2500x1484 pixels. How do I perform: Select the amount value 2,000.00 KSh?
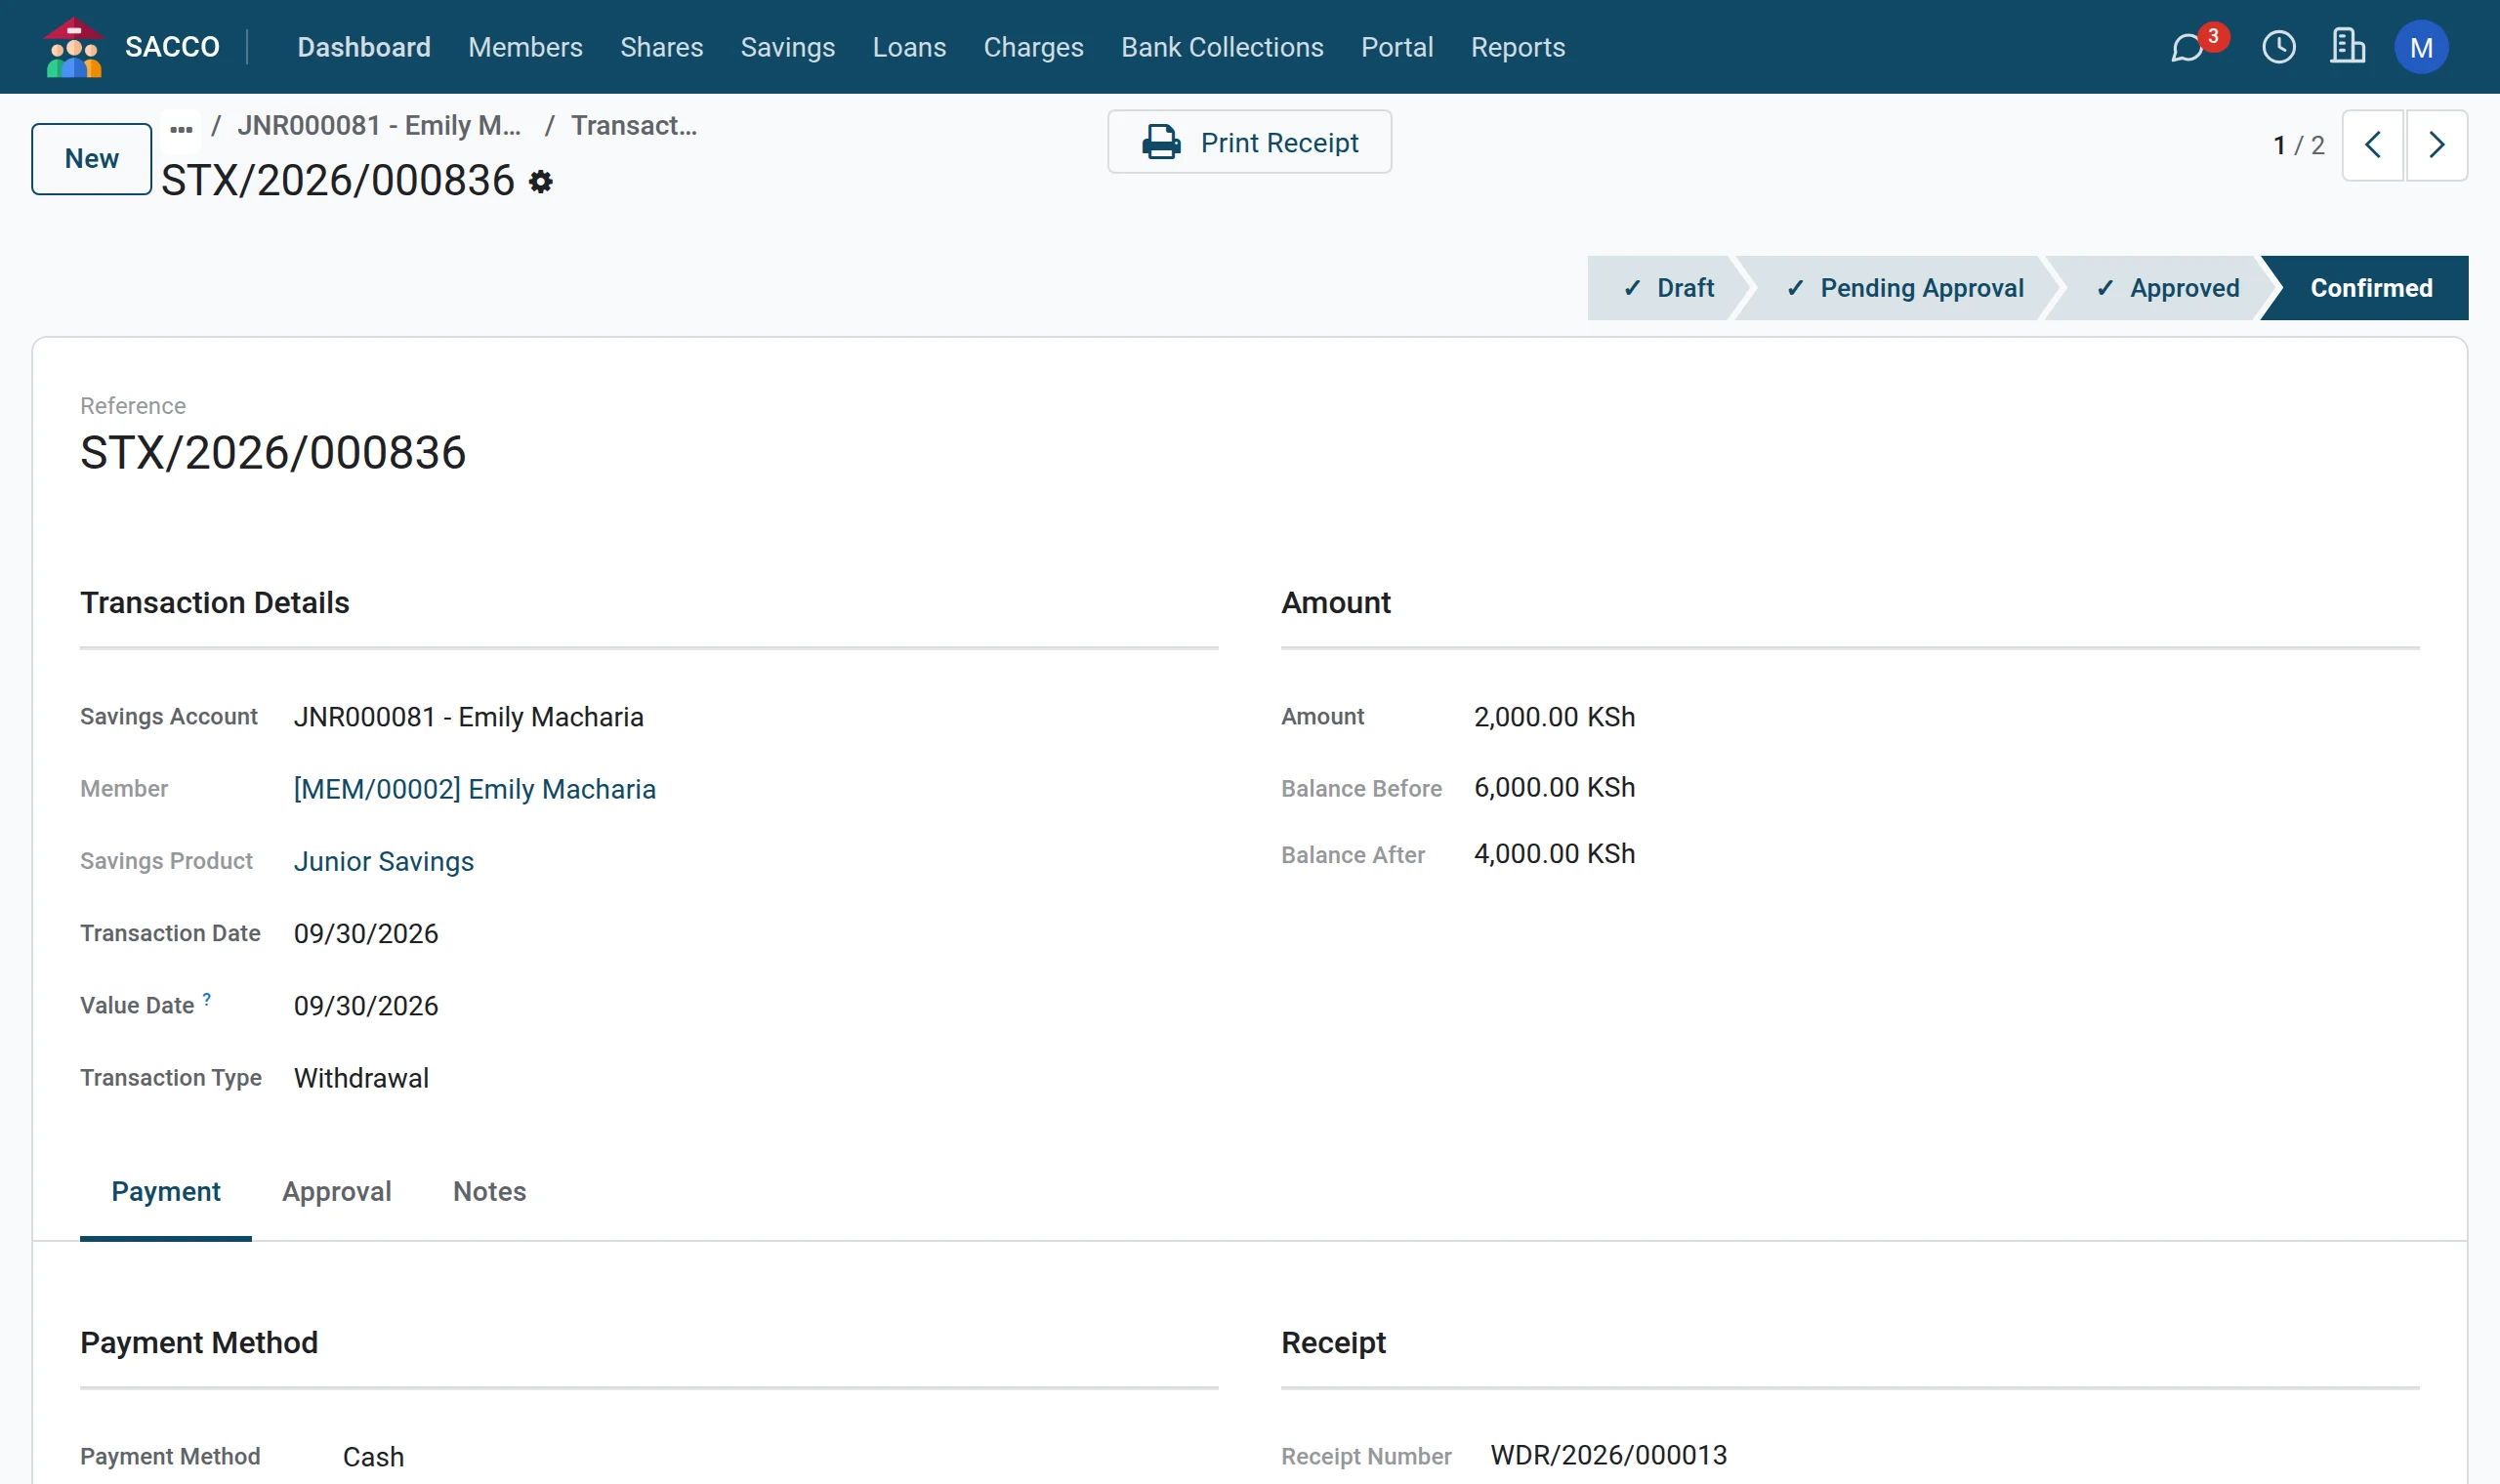click(x=1555, y=718)
